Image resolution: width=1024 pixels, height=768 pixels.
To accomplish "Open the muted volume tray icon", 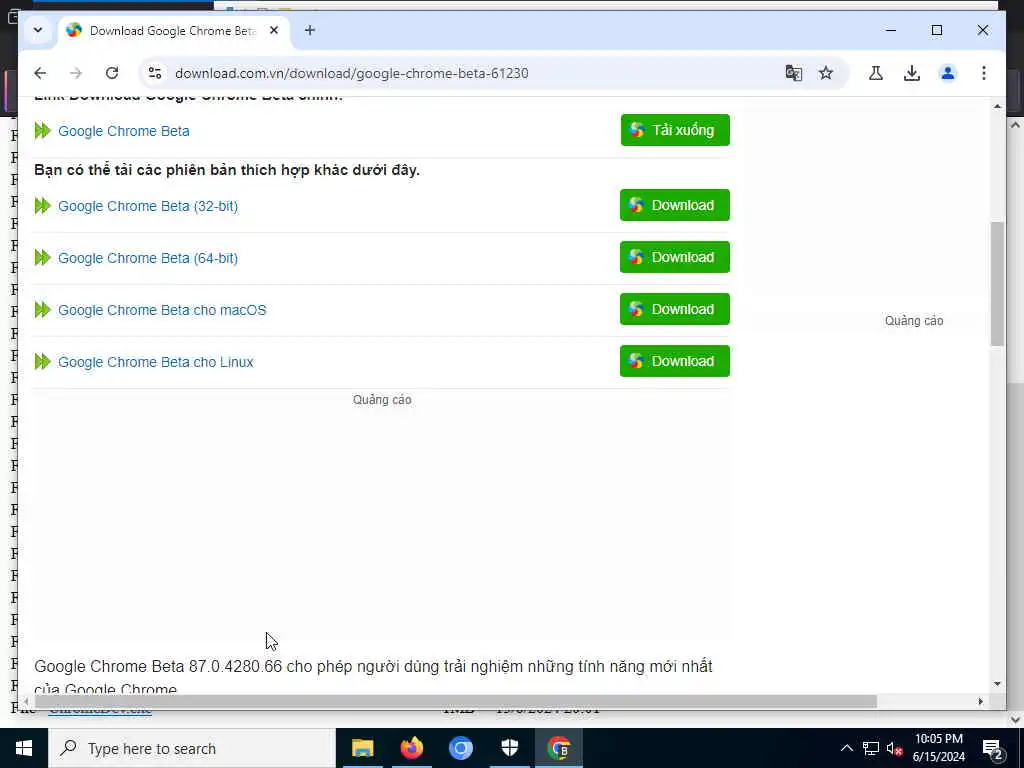I will (895, 748).
